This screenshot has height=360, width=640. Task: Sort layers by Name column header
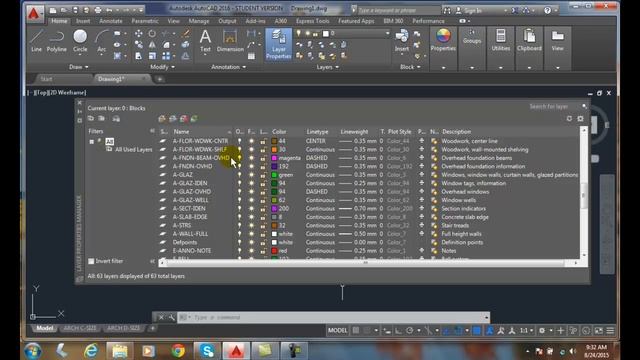[x=201, y=132]
